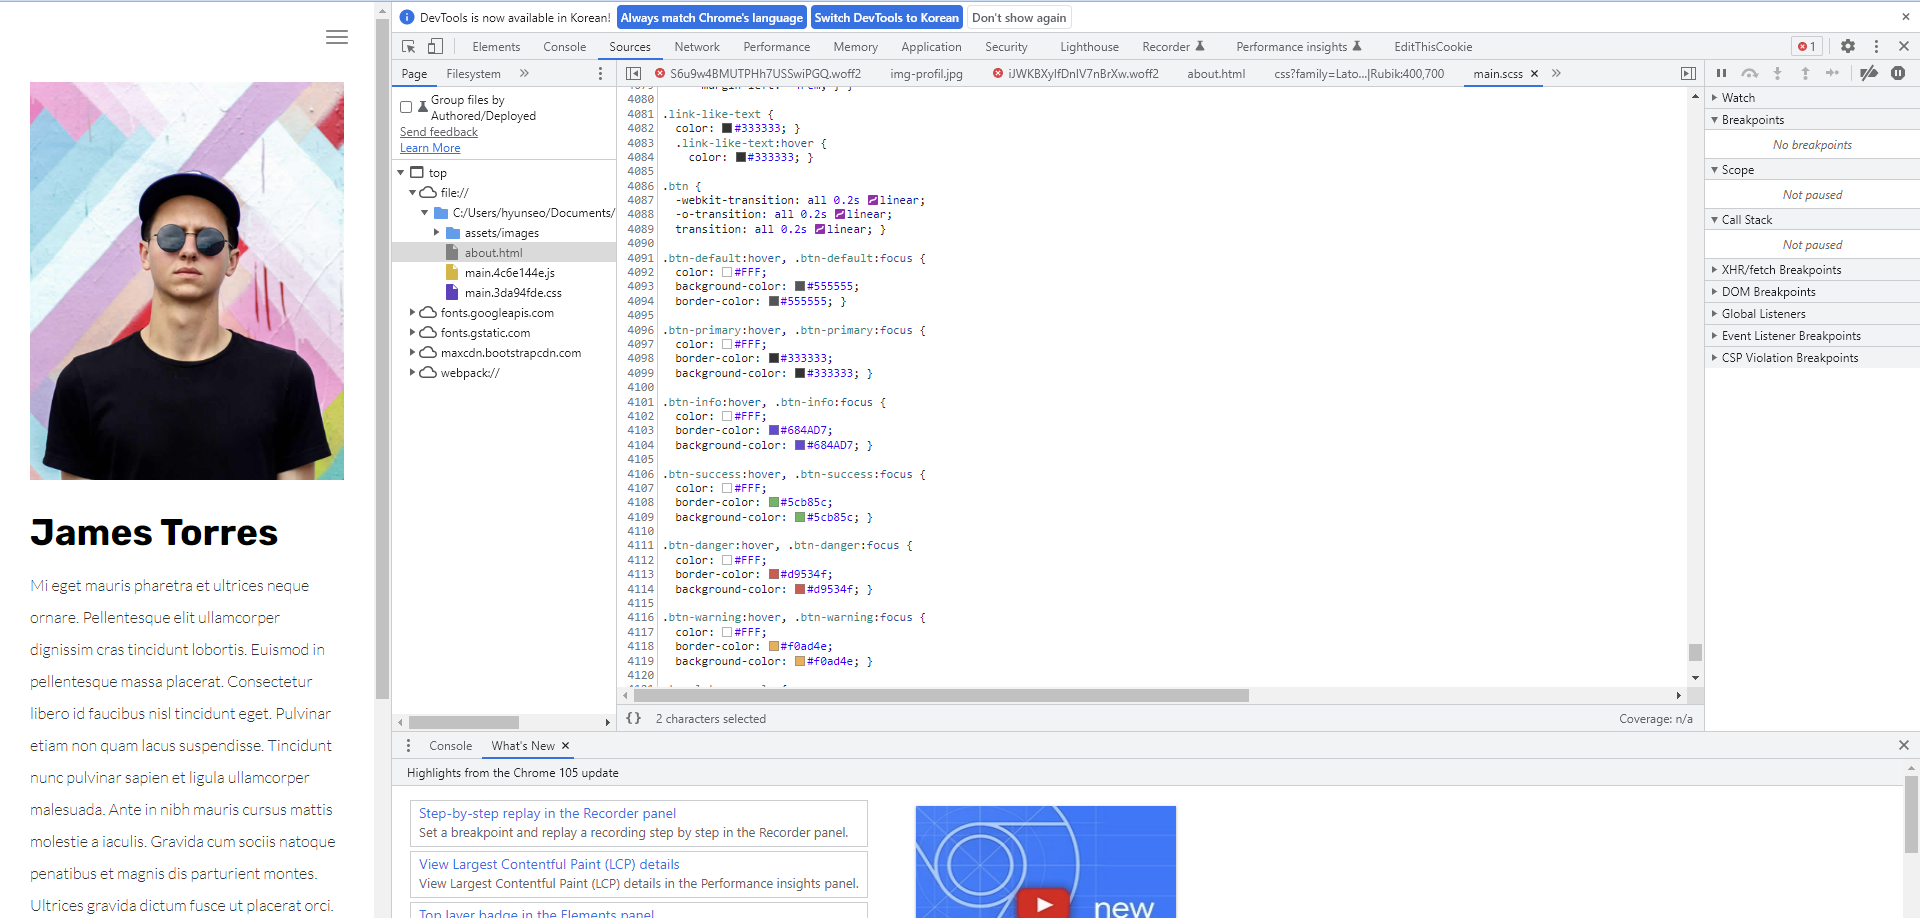The image size is (1920, 918).
Task: Open the Filesystem navigator tab
Action: pyautogui.click(x=473, y=73)
